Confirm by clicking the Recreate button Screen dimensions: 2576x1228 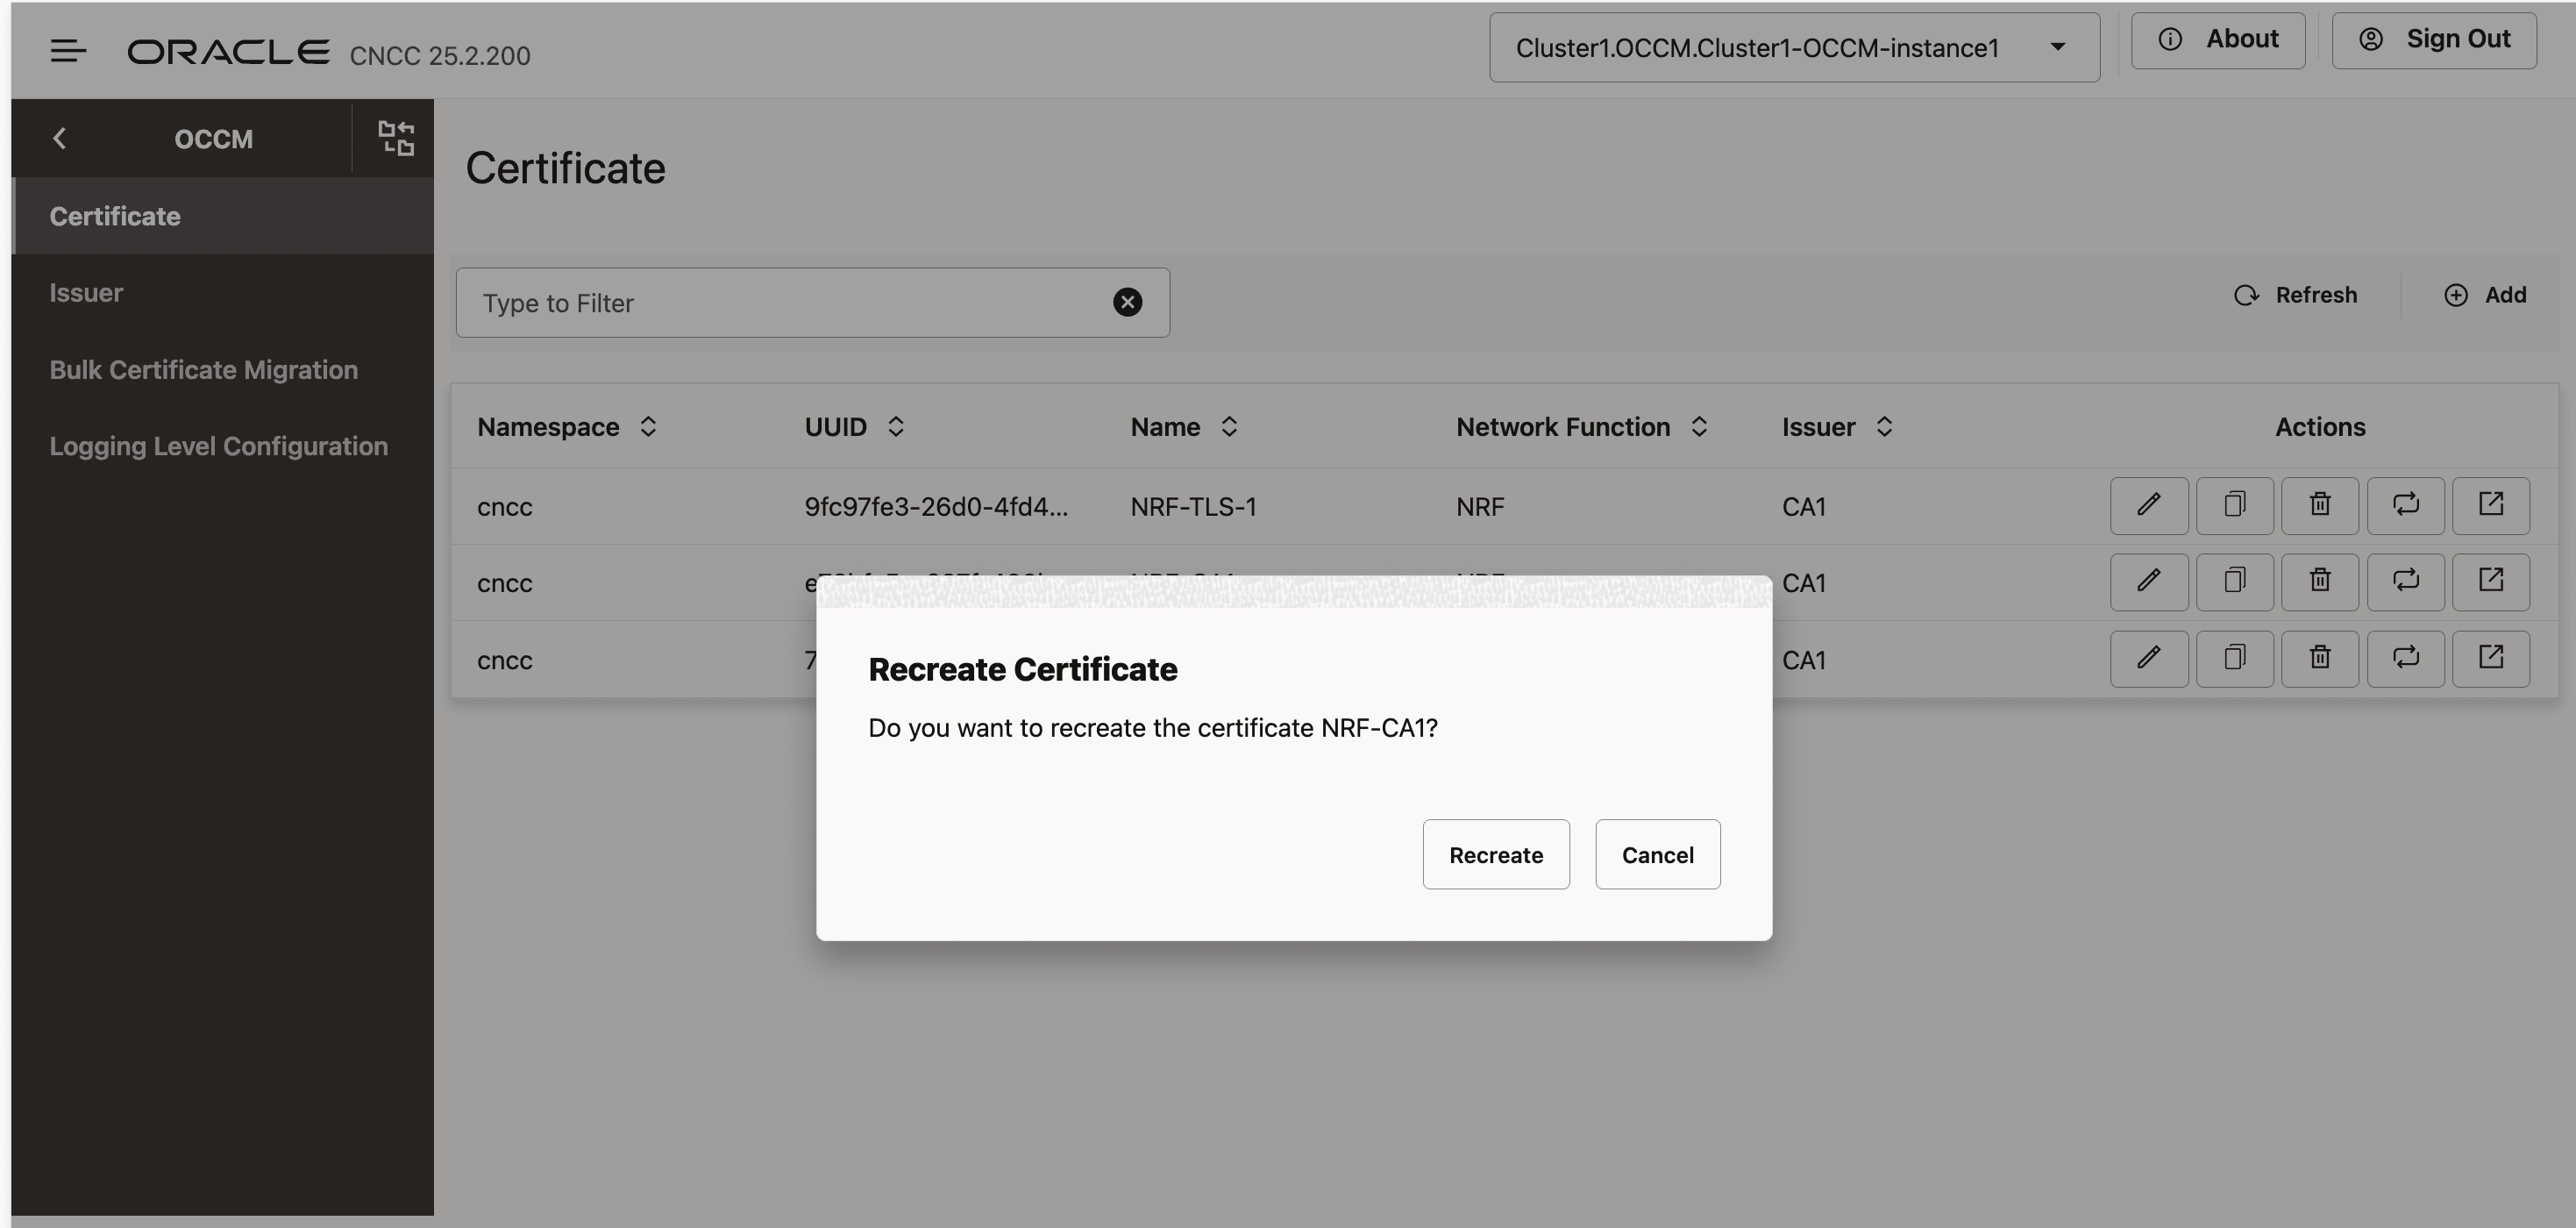click(x=1496, y=854)
